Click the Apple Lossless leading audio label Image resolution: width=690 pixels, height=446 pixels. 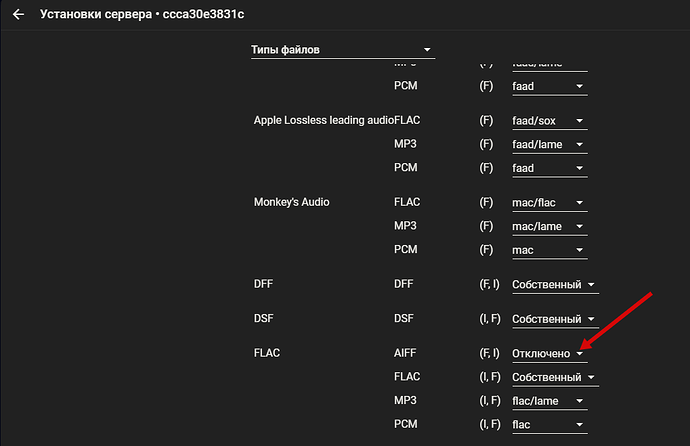(323, 121)
